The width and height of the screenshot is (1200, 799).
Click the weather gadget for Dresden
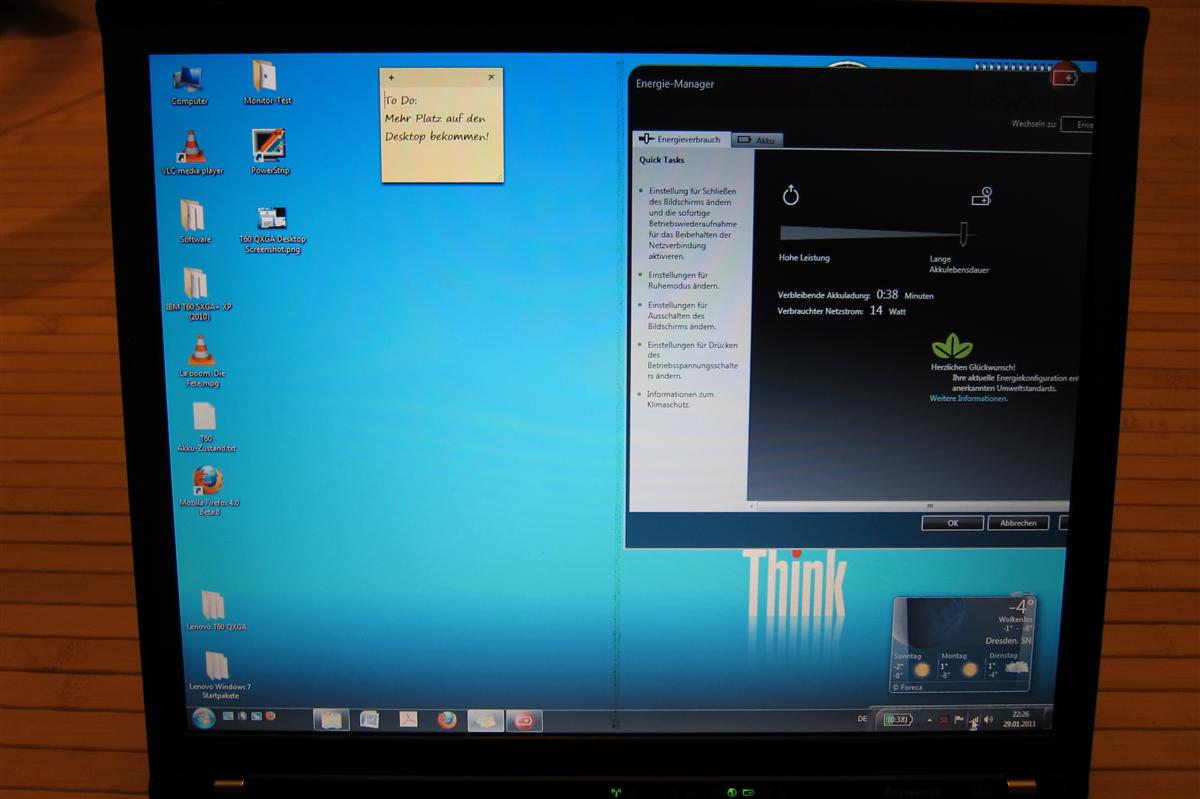coord(962,643)
